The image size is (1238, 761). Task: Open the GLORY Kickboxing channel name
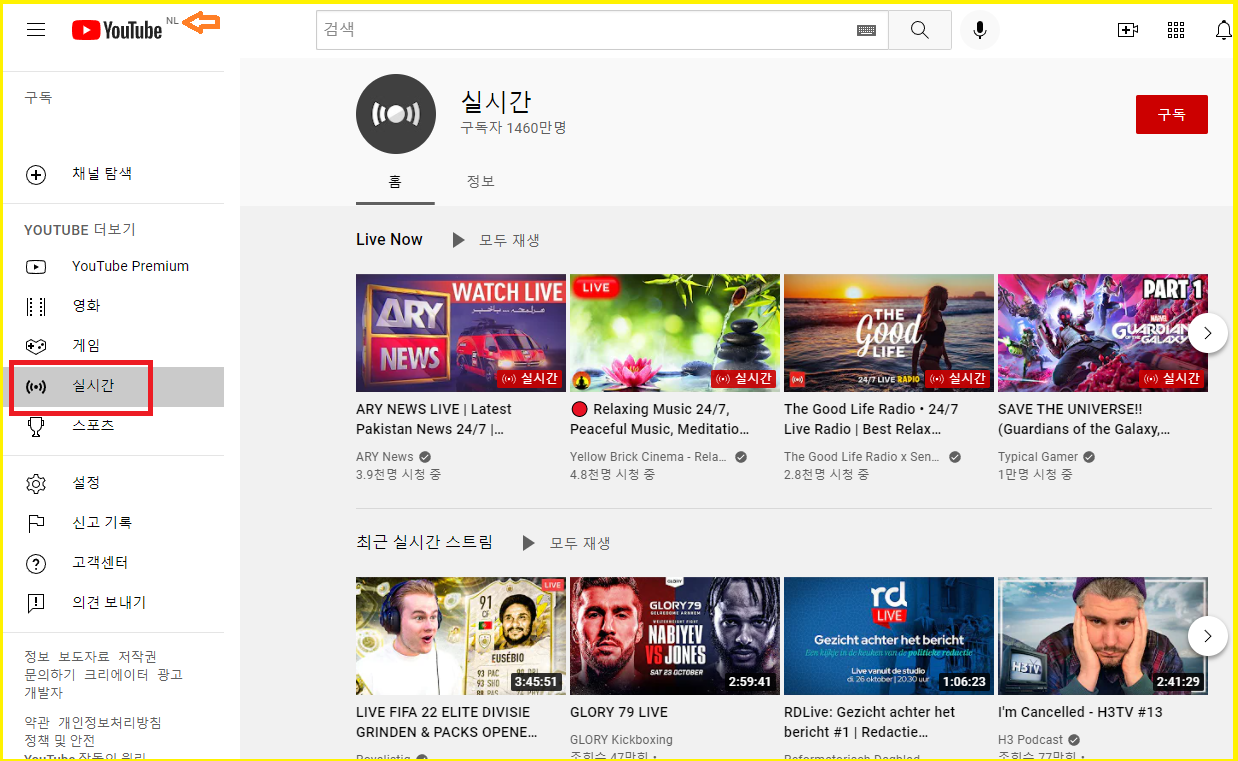[x=621, y=740]
